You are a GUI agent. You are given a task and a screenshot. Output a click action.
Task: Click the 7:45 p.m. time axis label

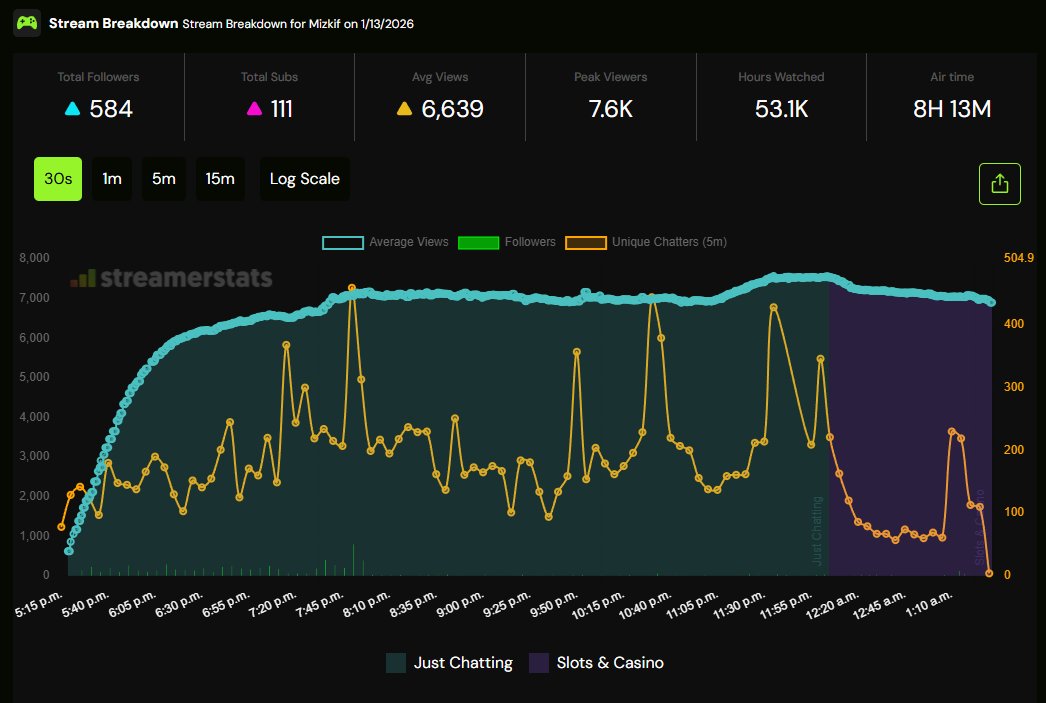pos(320,604)
